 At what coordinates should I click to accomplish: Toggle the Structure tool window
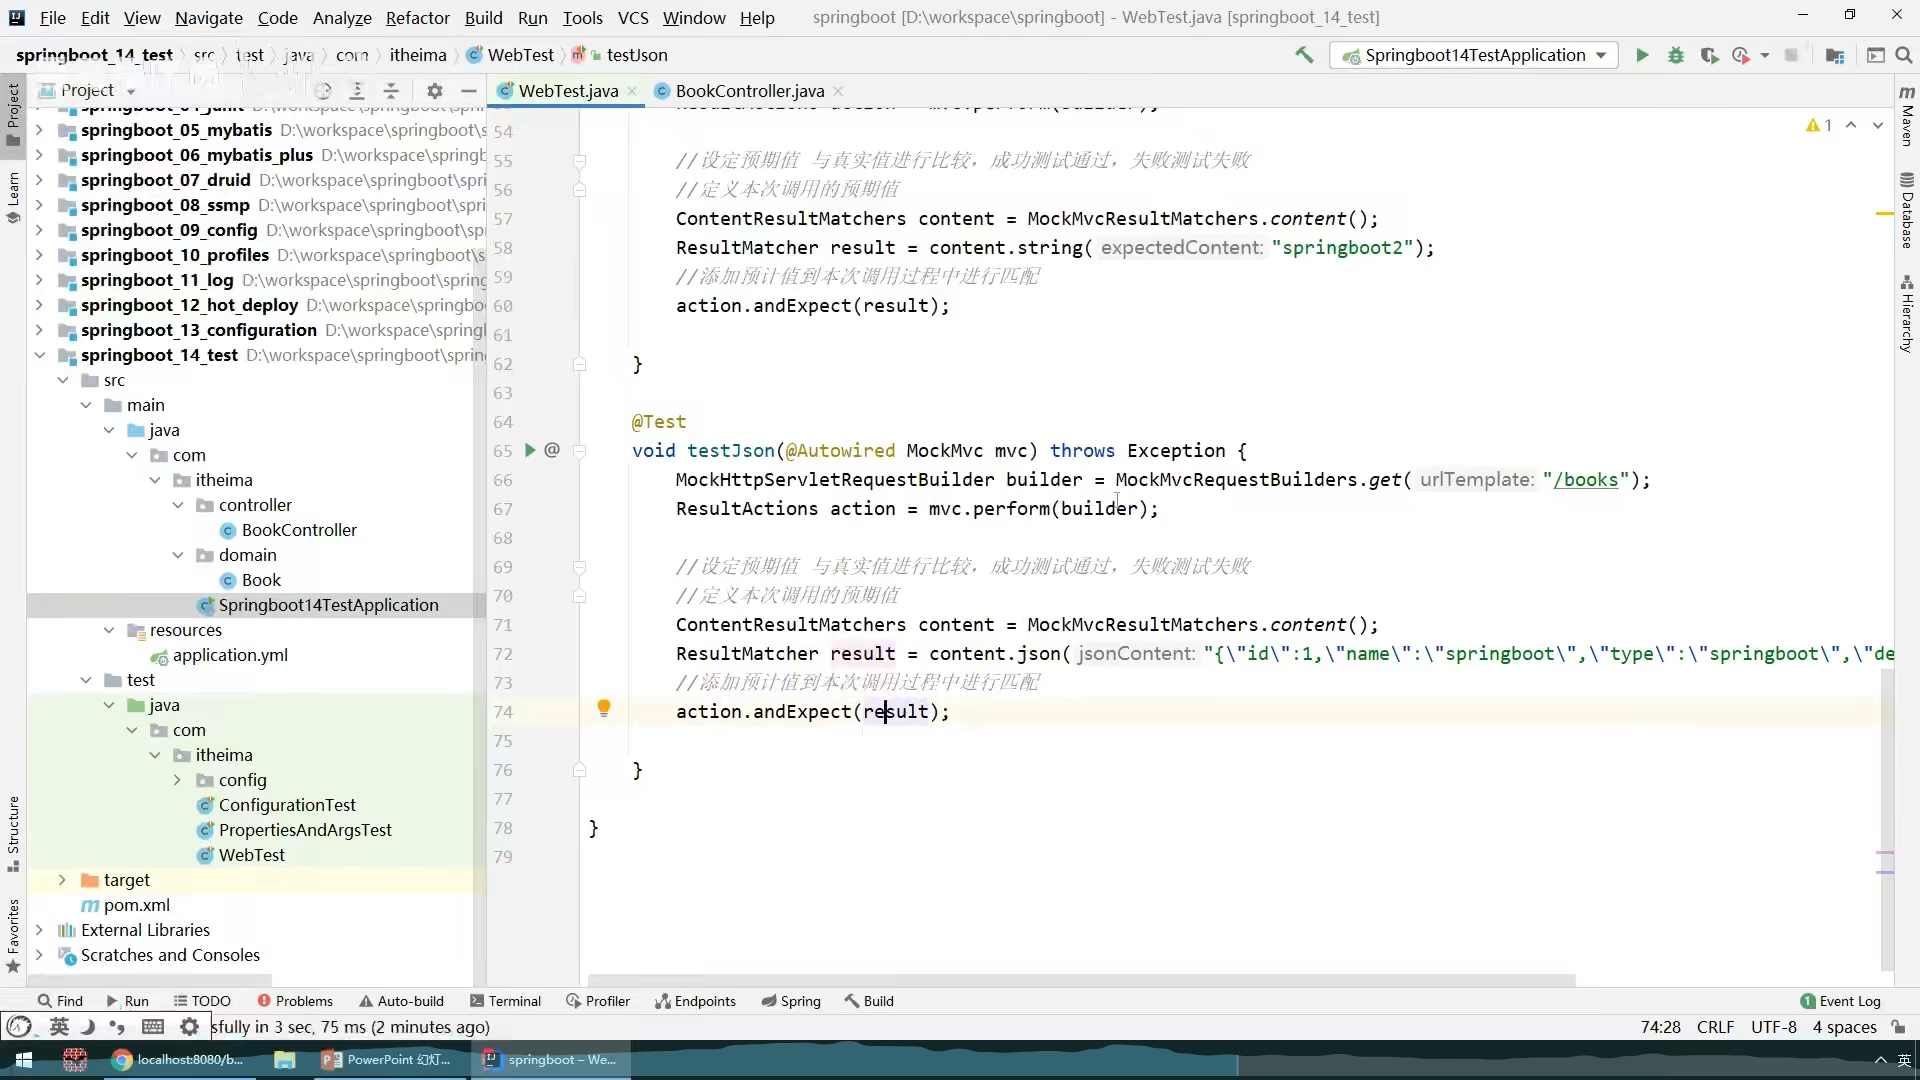click(x=13, y=830)
